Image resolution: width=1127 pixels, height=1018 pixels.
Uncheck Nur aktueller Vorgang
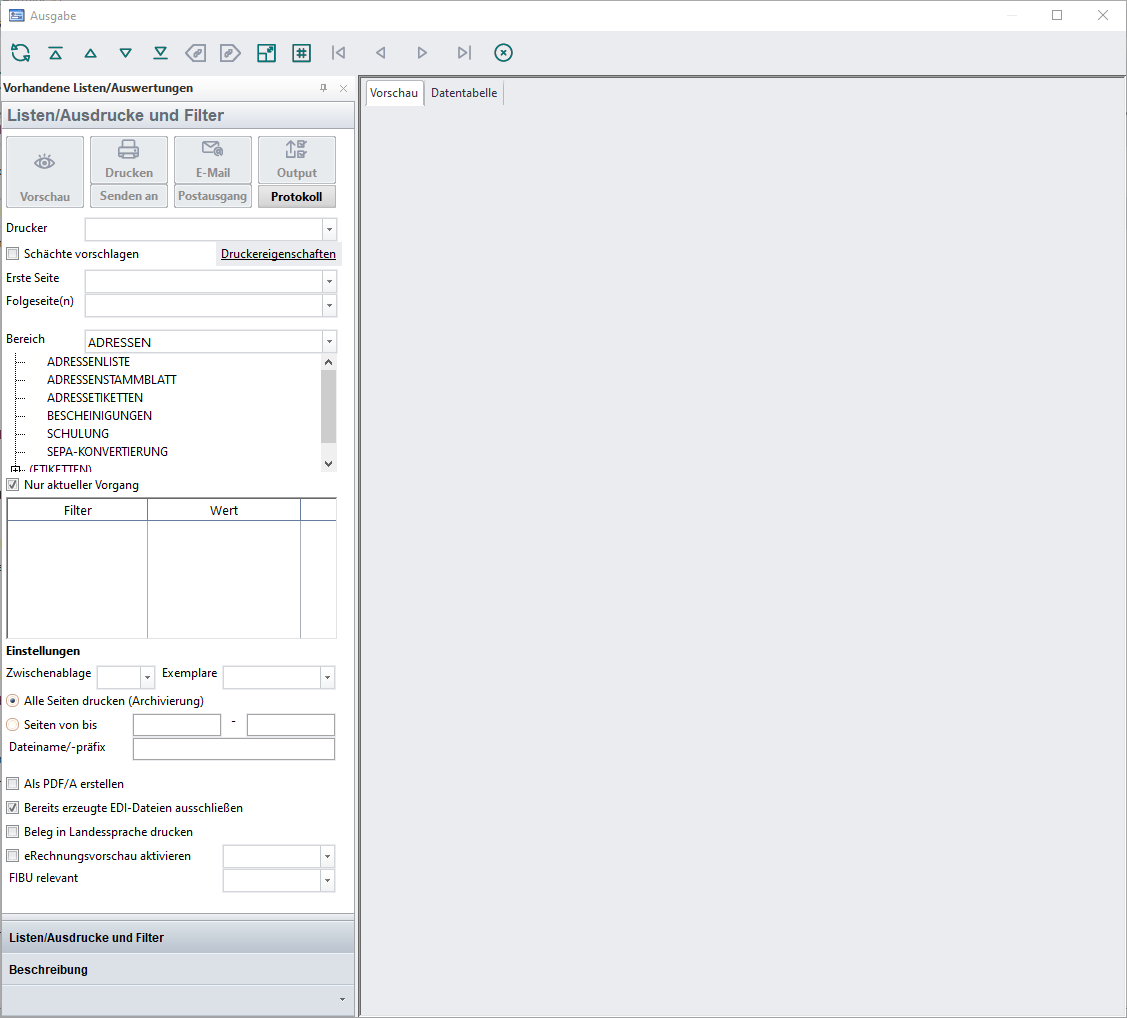pos(13,485)
